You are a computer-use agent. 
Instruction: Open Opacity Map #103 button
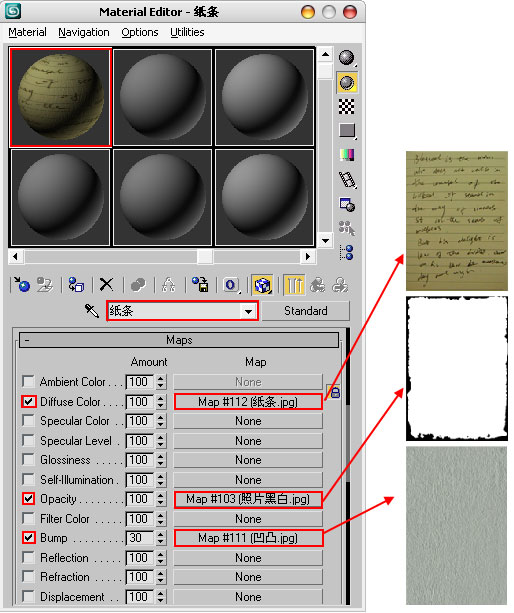(x=248, y=499)
